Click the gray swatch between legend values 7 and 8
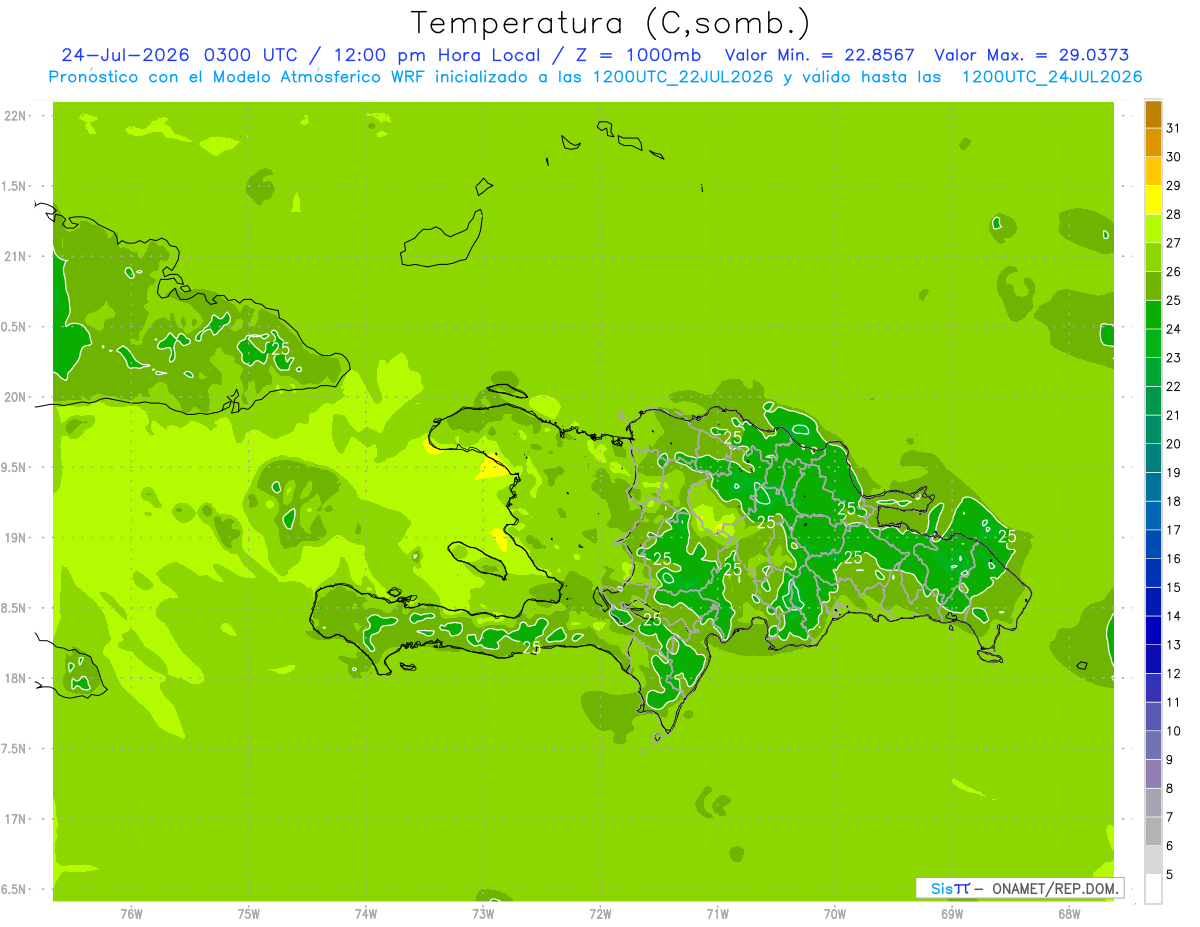The width and height of the screenshot is (1200, 927). point(1153,802)
